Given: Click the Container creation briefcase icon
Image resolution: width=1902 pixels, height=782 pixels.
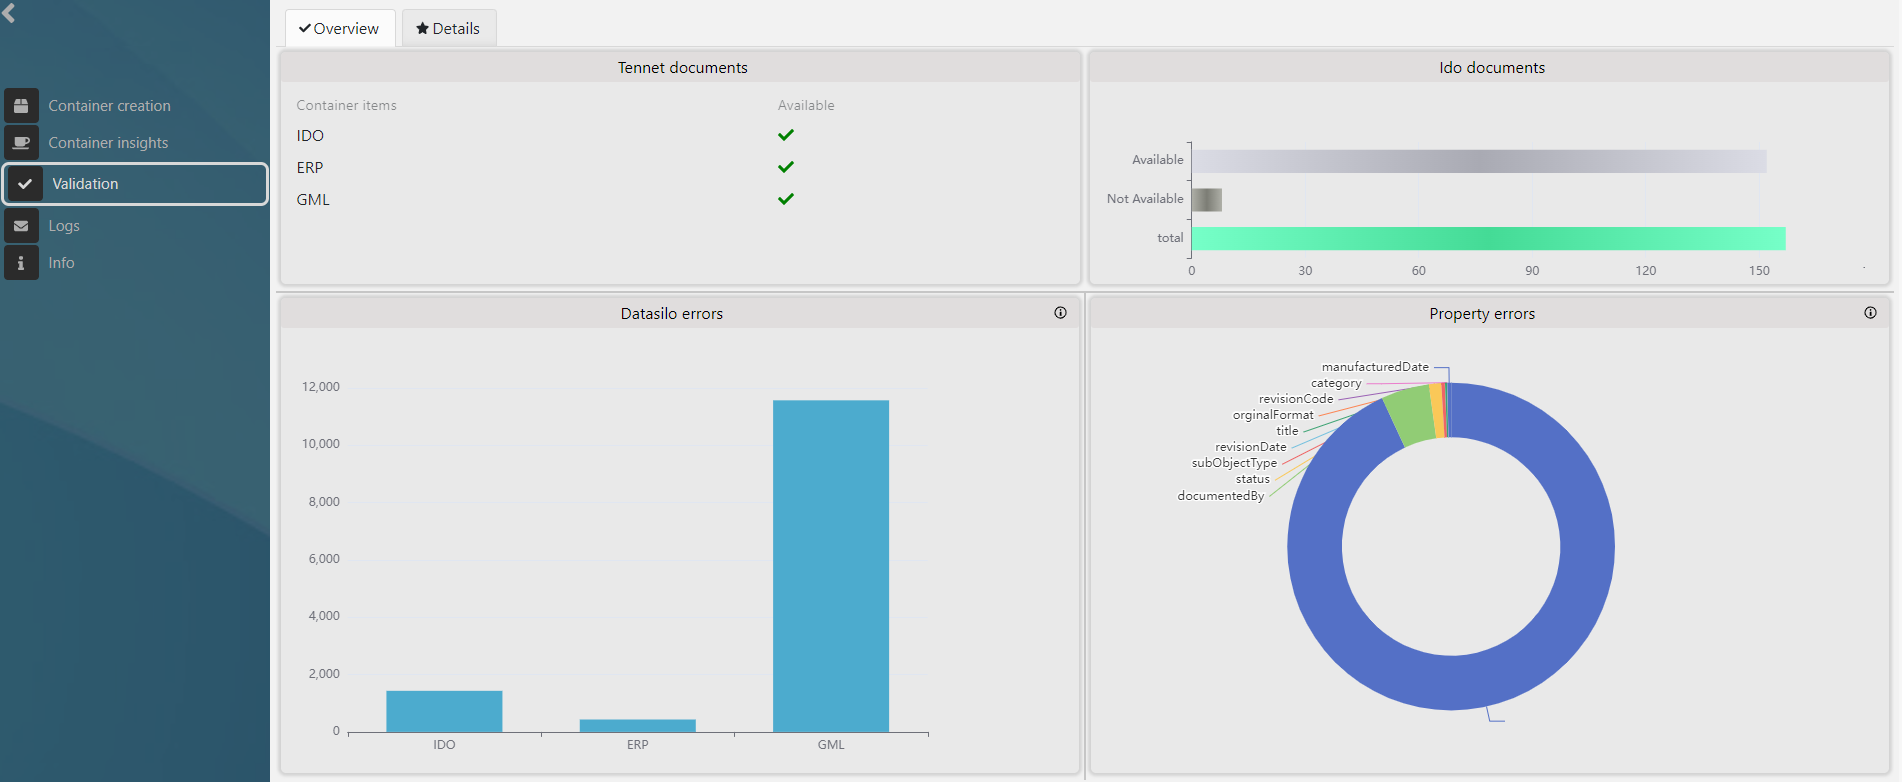Looking at the screenshot, I should tap(21, 105).
